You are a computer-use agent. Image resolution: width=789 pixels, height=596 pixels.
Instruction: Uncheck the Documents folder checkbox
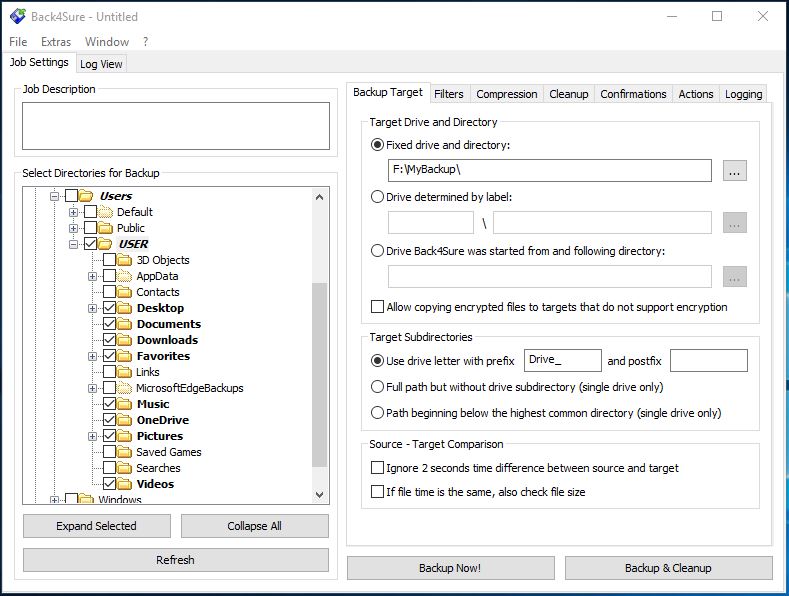[x=109, y=324]
